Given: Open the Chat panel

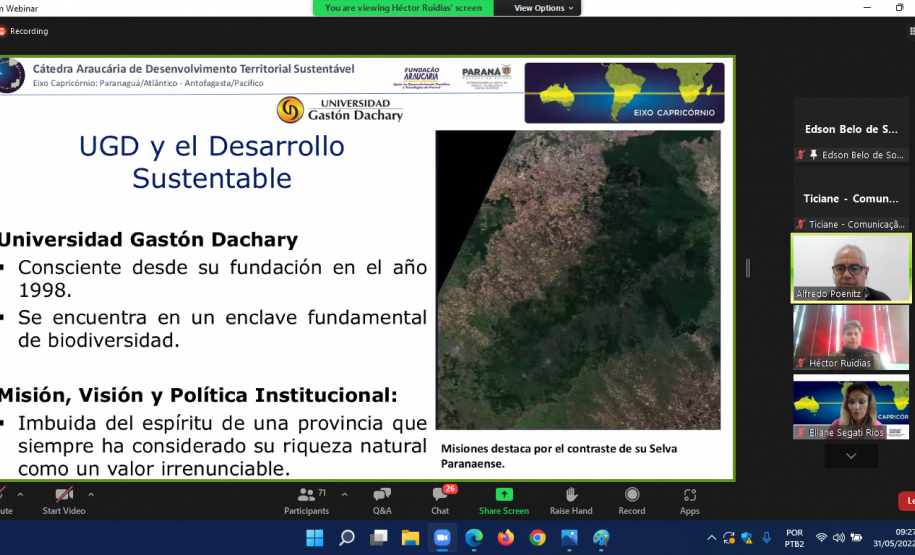Looking at the screenshot, I should pos(440,495).
